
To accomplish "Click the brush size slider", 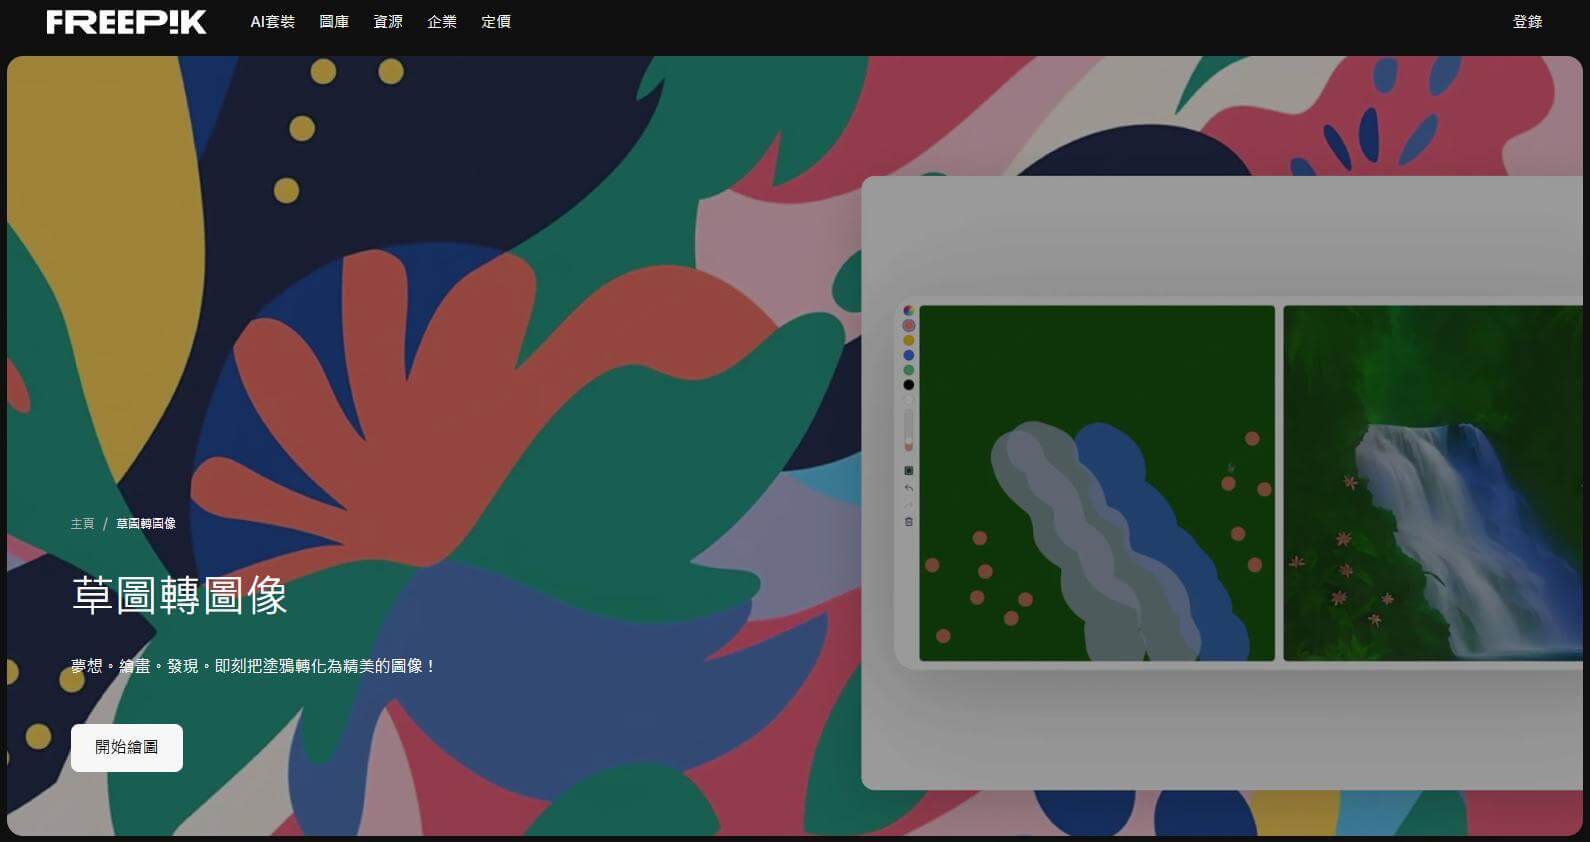I will point(908,430).
